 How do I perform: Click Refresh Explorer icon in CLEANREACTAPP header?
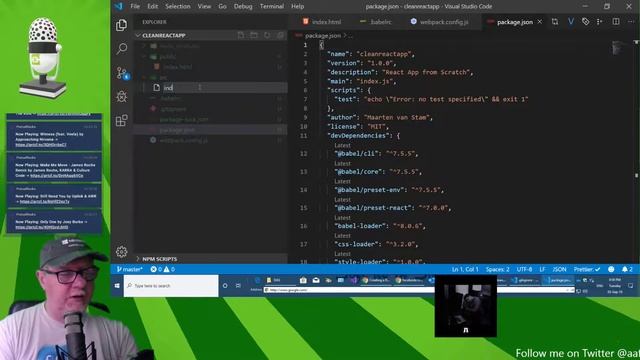(x=267, y=36)
